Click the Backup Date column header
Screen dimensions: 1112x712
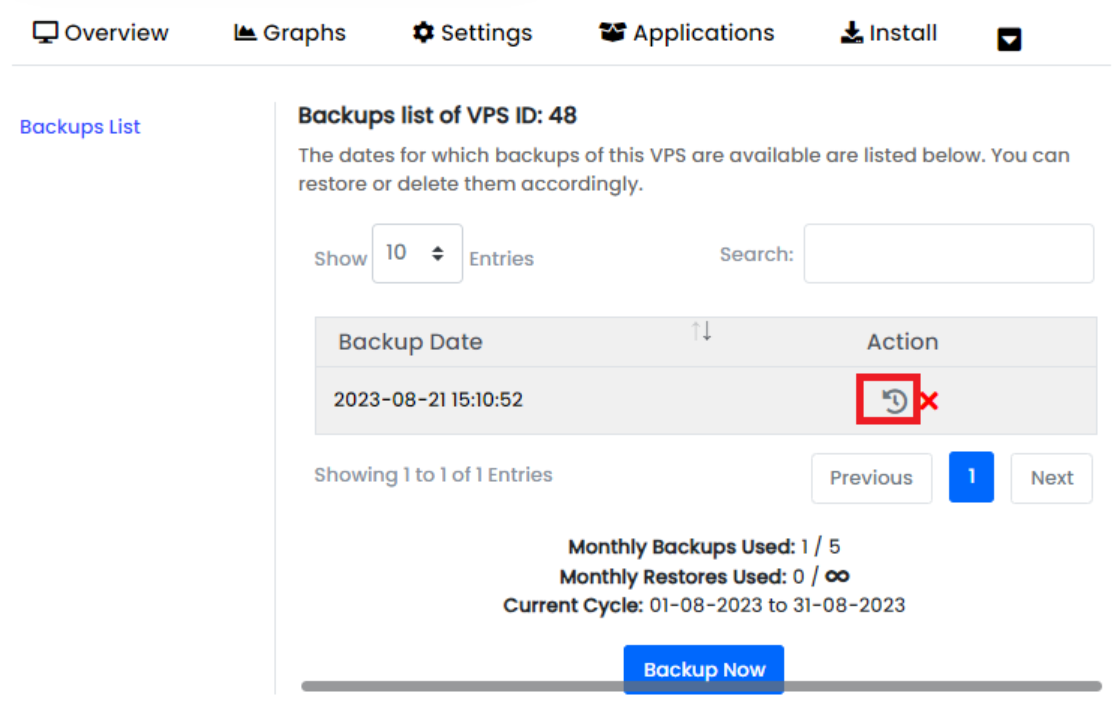point(410,342)
